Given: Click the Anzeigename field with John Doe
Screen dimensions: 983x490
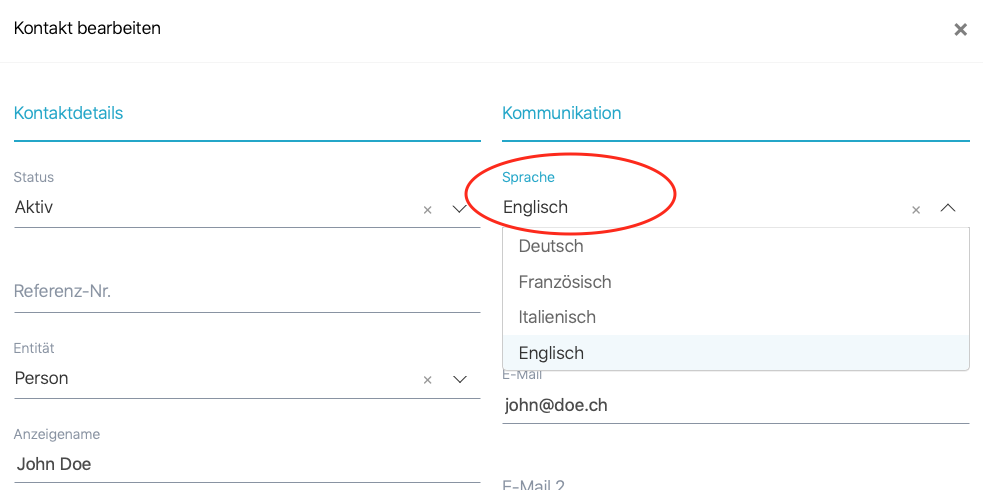Looking at the screenshot, I should [x=247, y=464].
